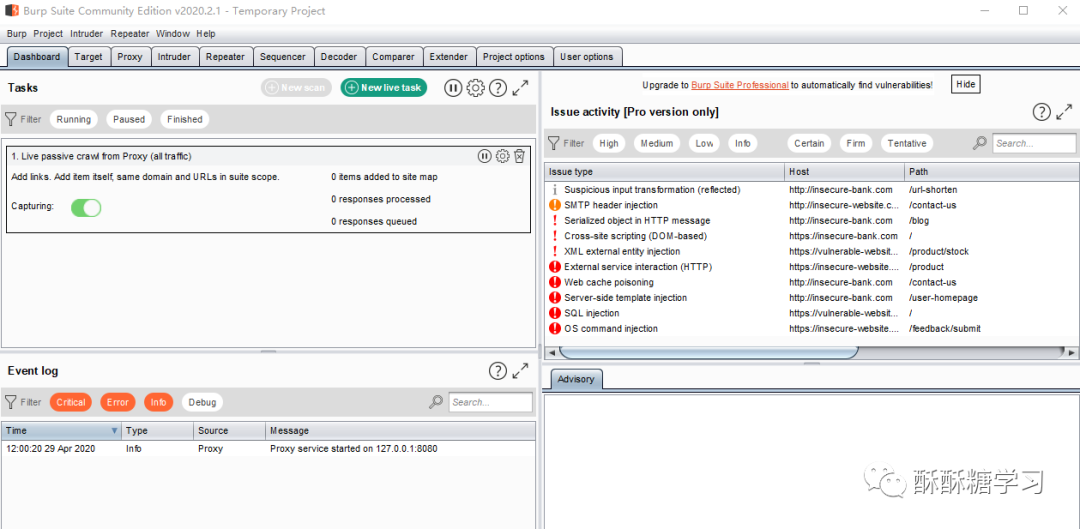The height and width of the screenshot is (529, 1080).
Task: Click the info icon for Suspicious input transformation
Action: (x=554, y=189)
